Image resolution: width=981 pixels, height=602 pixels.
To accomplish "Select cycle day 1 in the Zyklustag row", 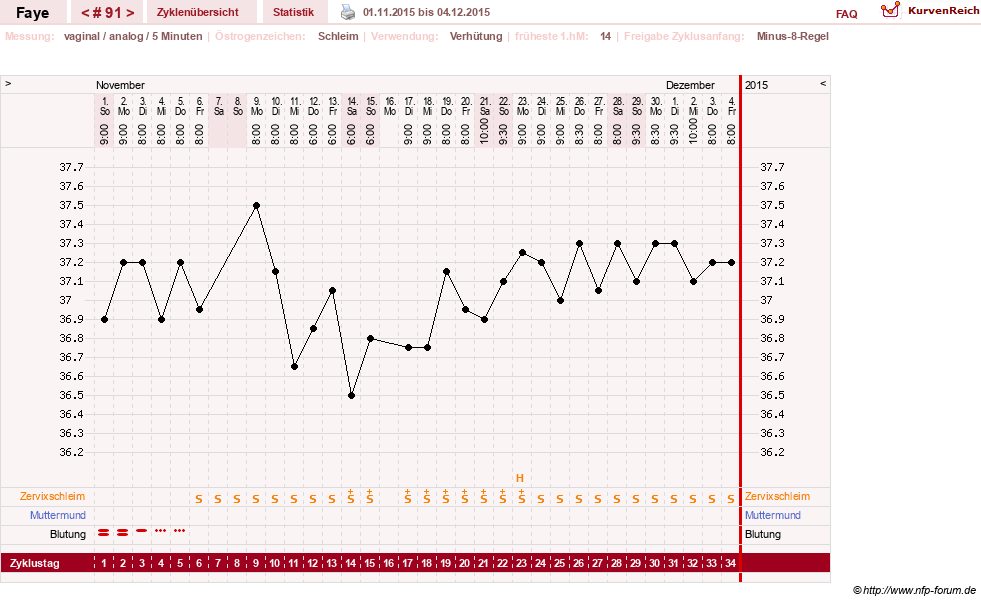I will coord(104,563).
